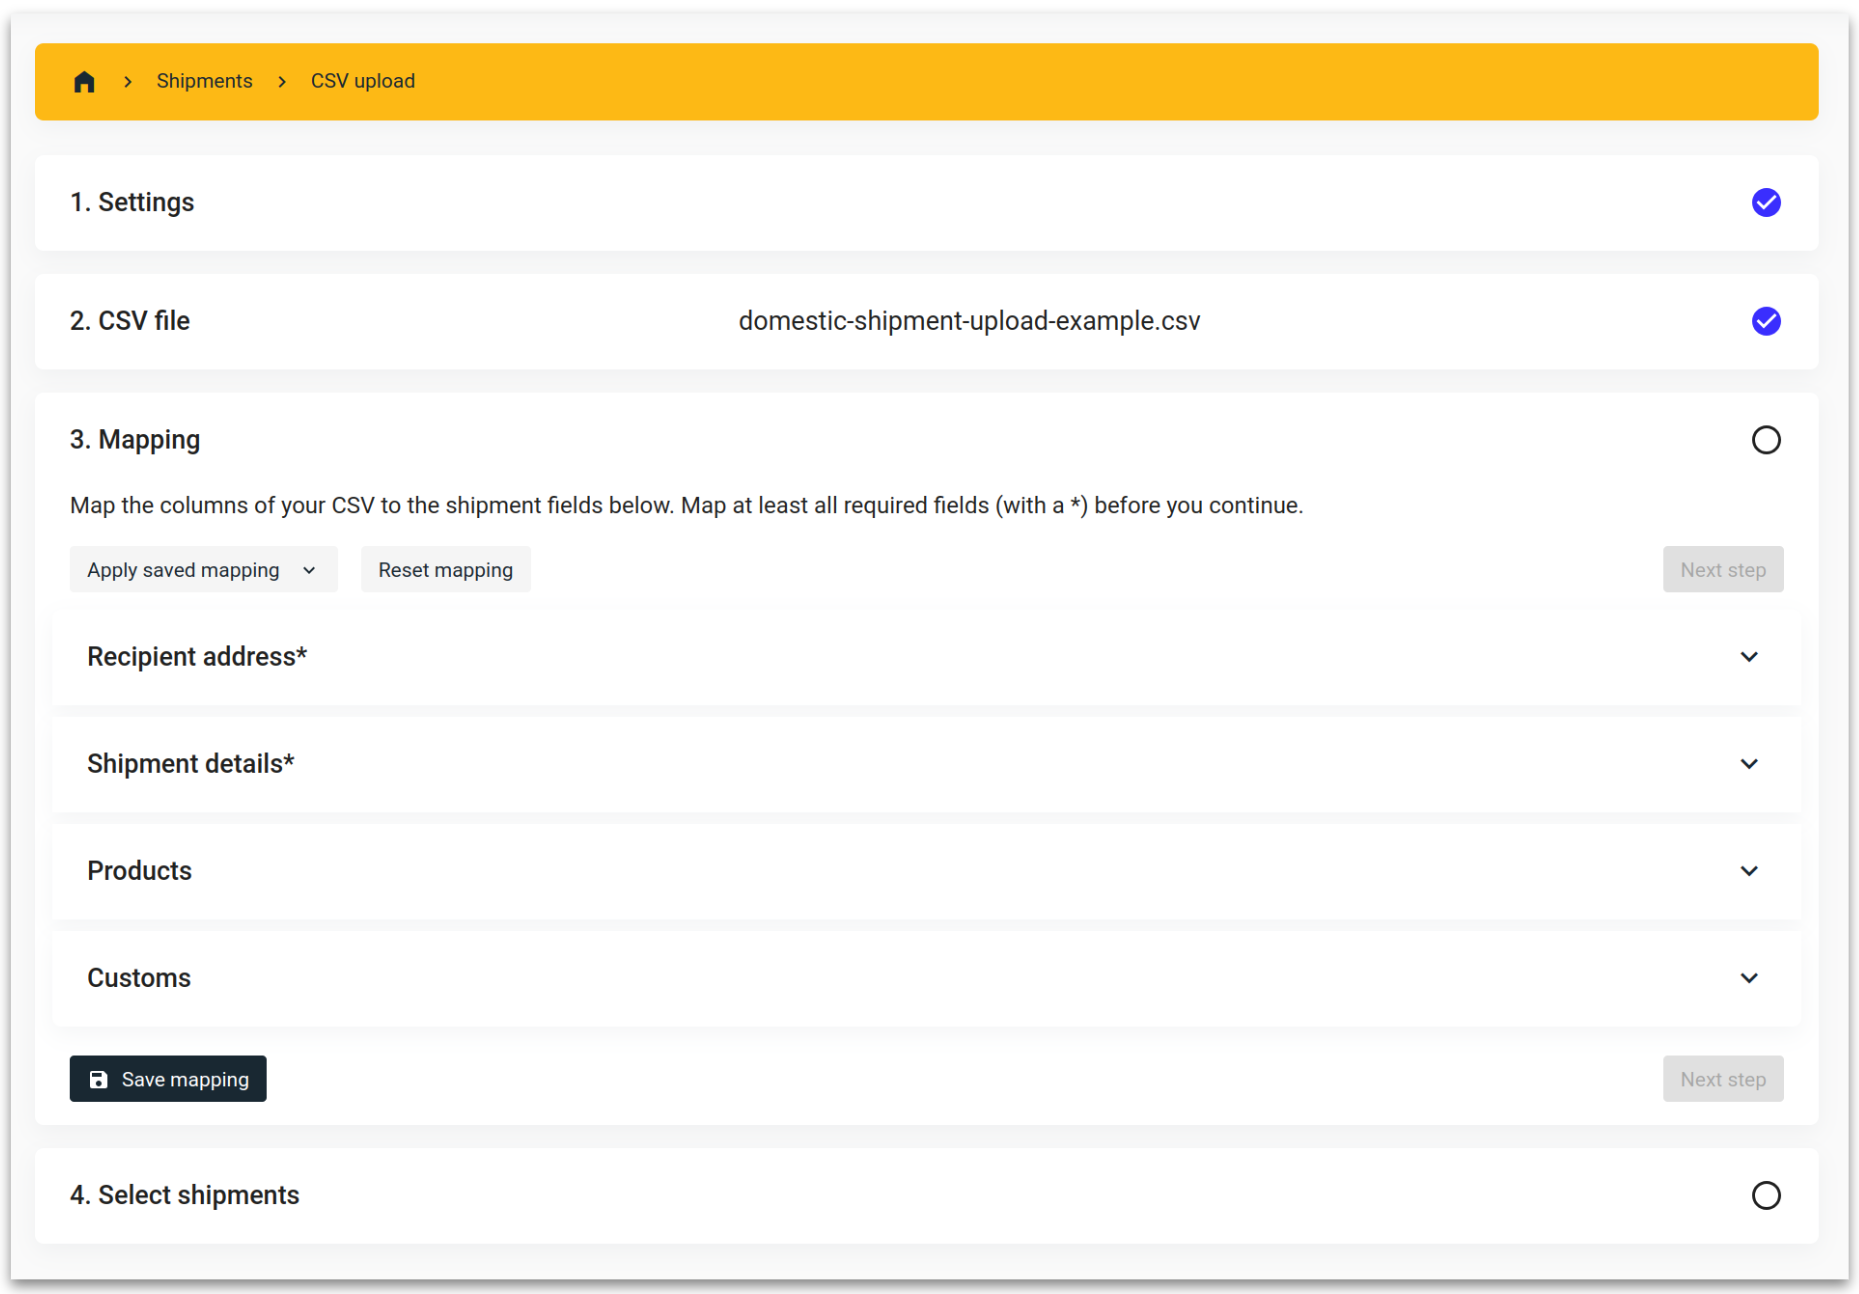Click the save disk icon on Save mapping

[98, 1079]
